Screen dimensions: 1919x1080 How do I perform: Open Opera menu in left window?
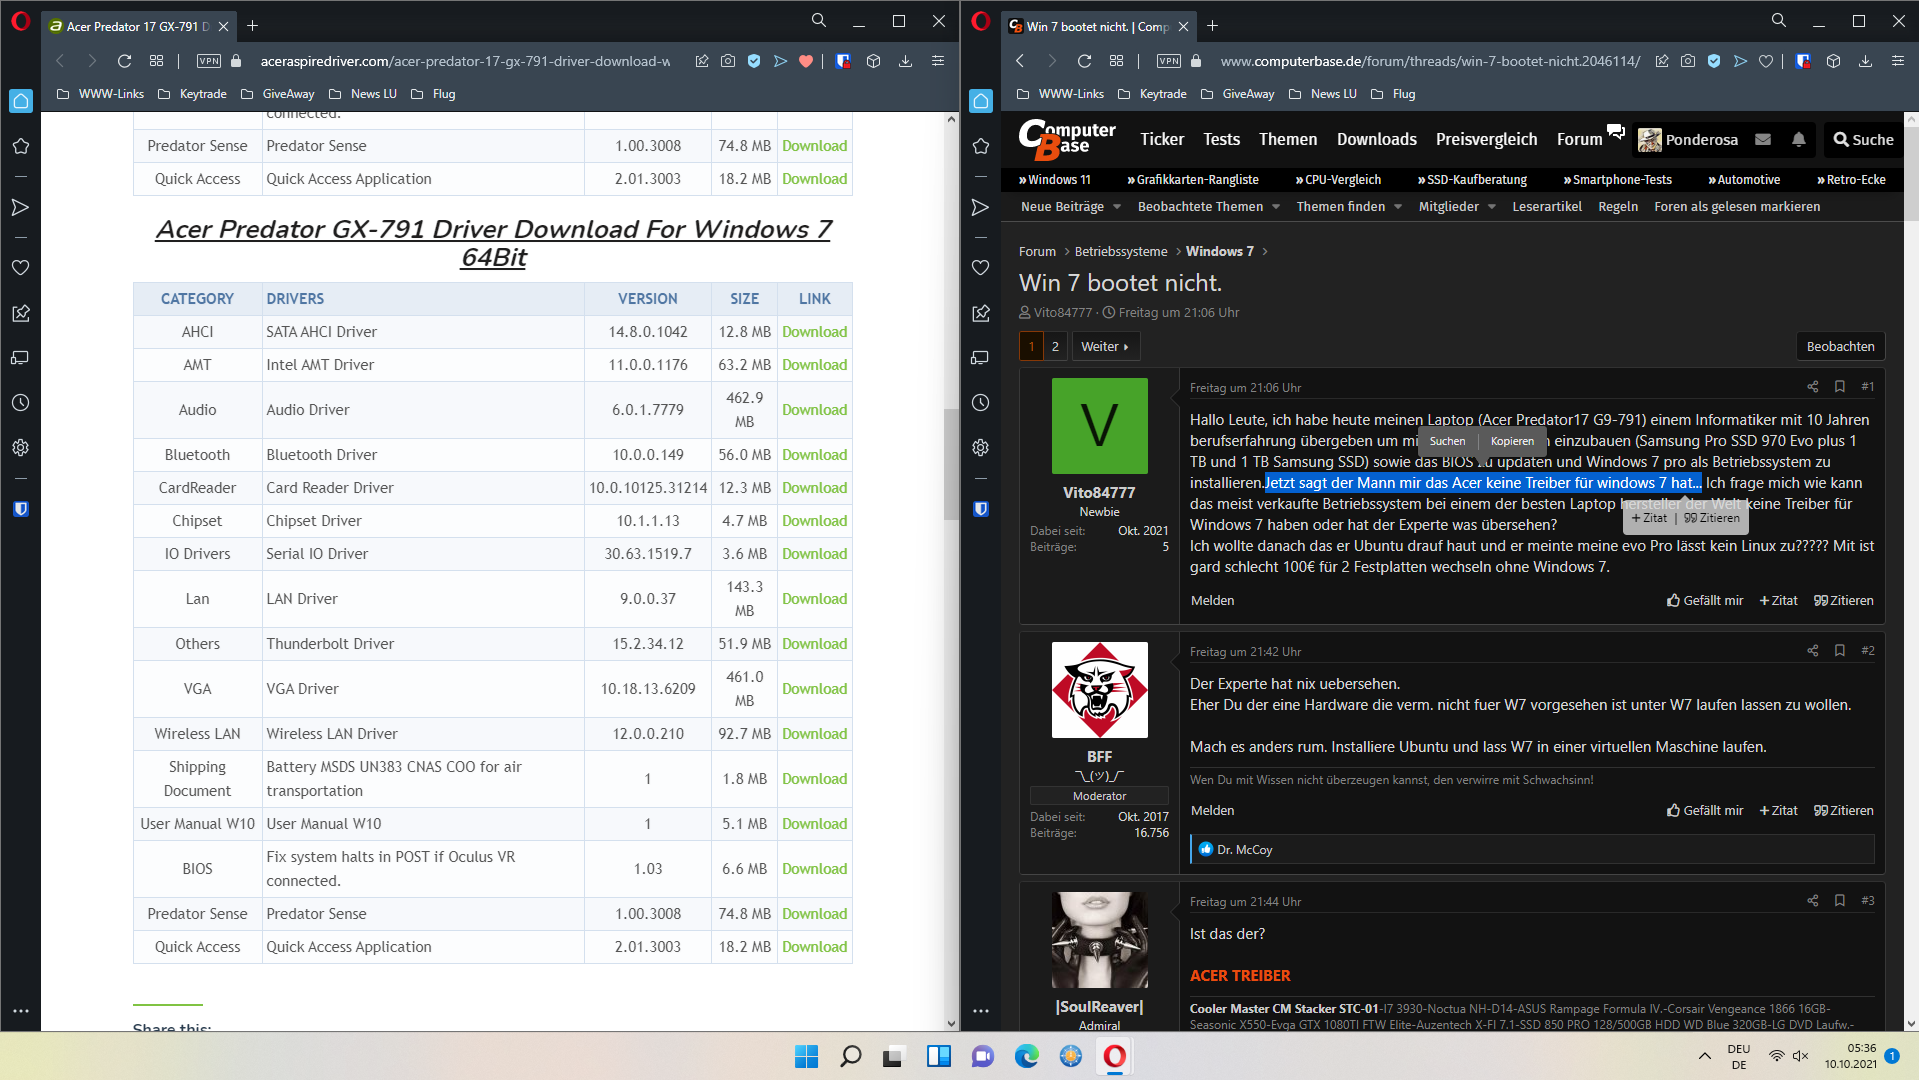point(20,21)
